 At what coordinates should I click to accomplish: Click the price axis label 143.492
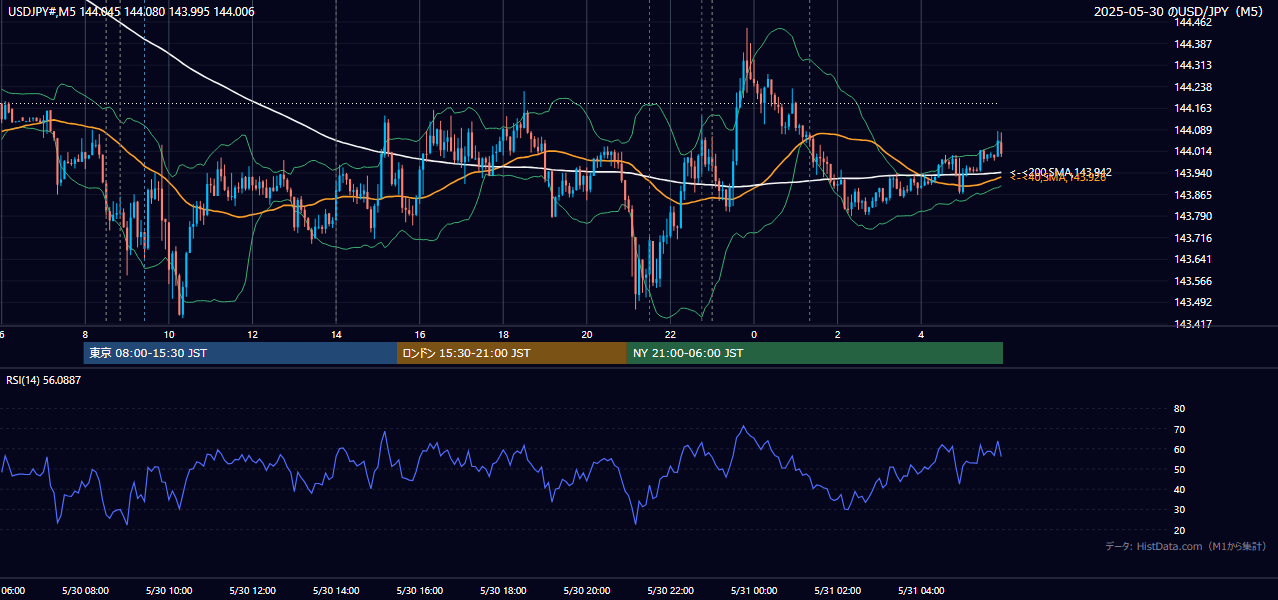[x=1194, y=302]
